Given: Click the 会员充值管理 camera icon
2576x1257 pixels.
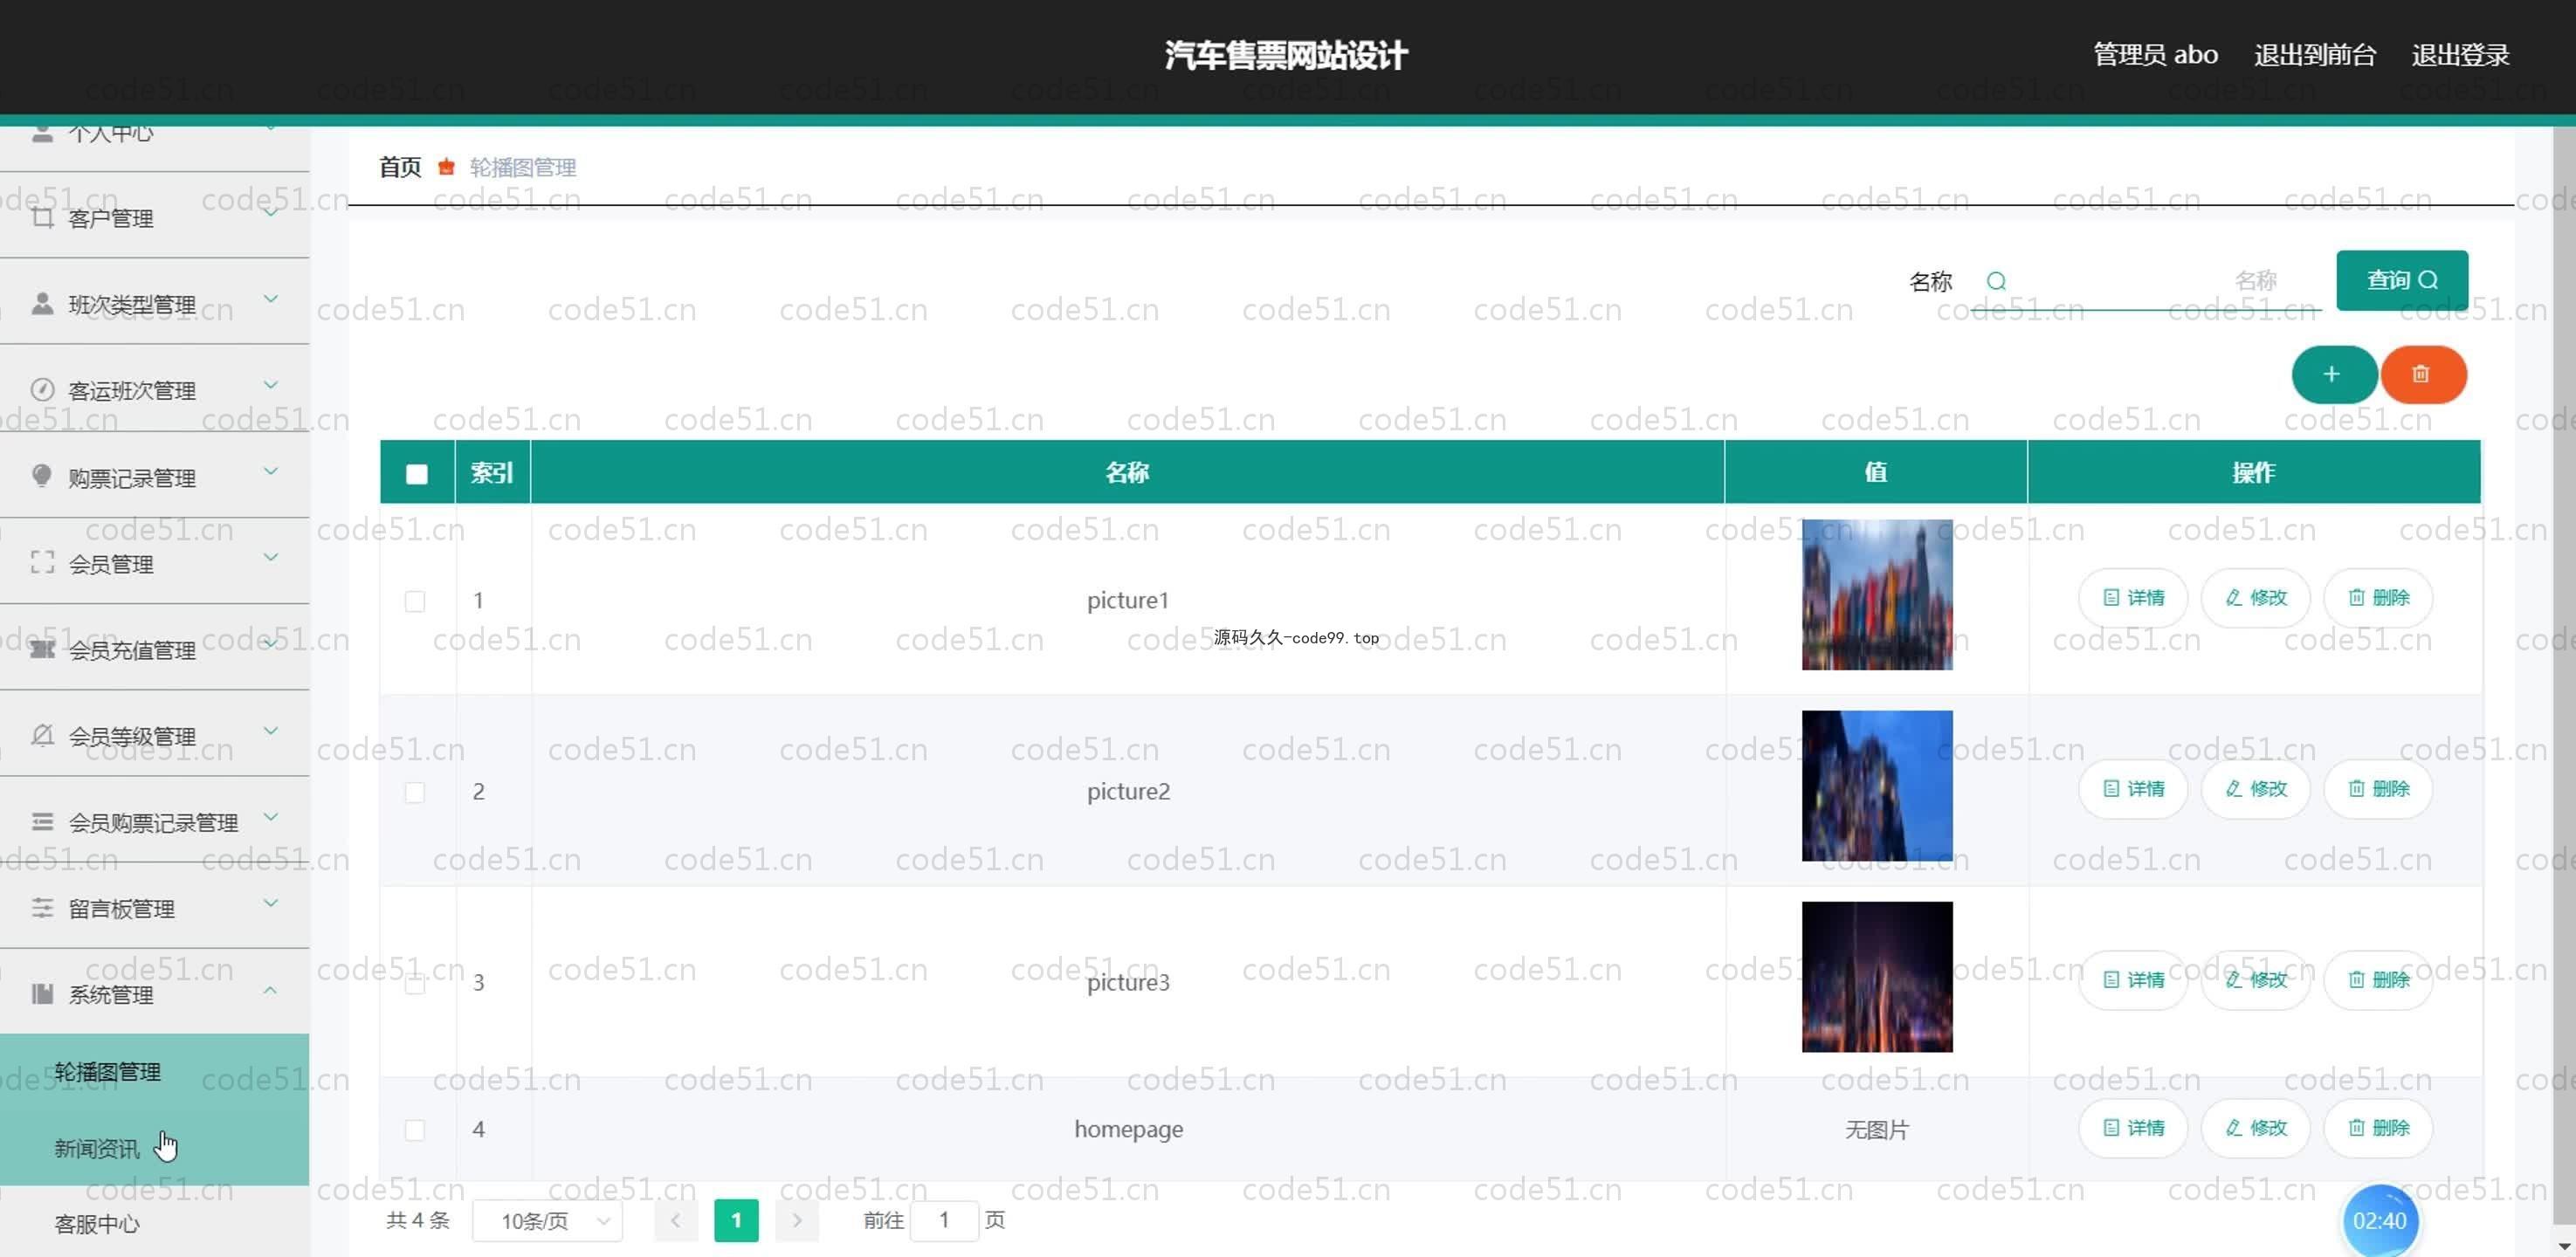Looking at the screenshot, I should pyautogui.click(x=42, y=649).
